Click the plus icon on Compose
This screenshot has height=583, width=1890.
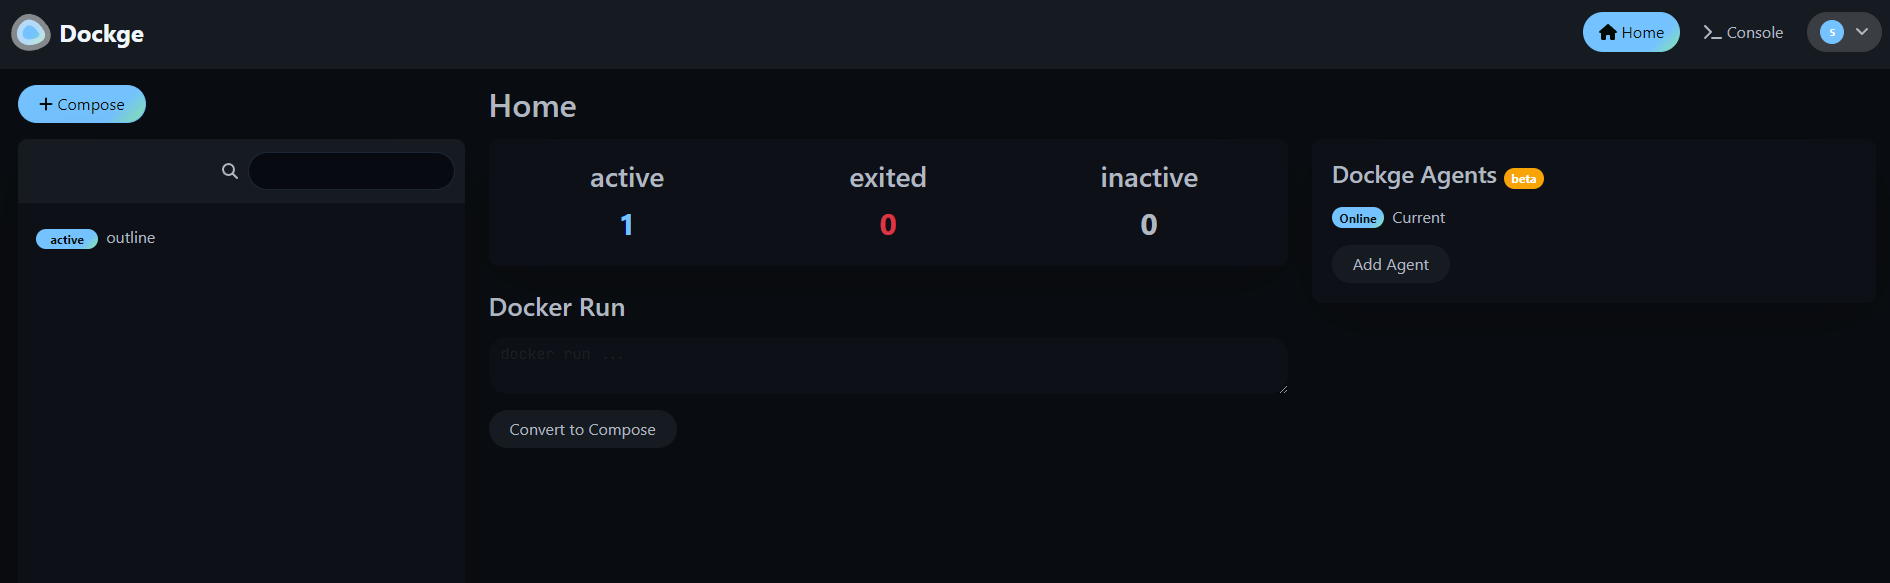click(46, 104)
